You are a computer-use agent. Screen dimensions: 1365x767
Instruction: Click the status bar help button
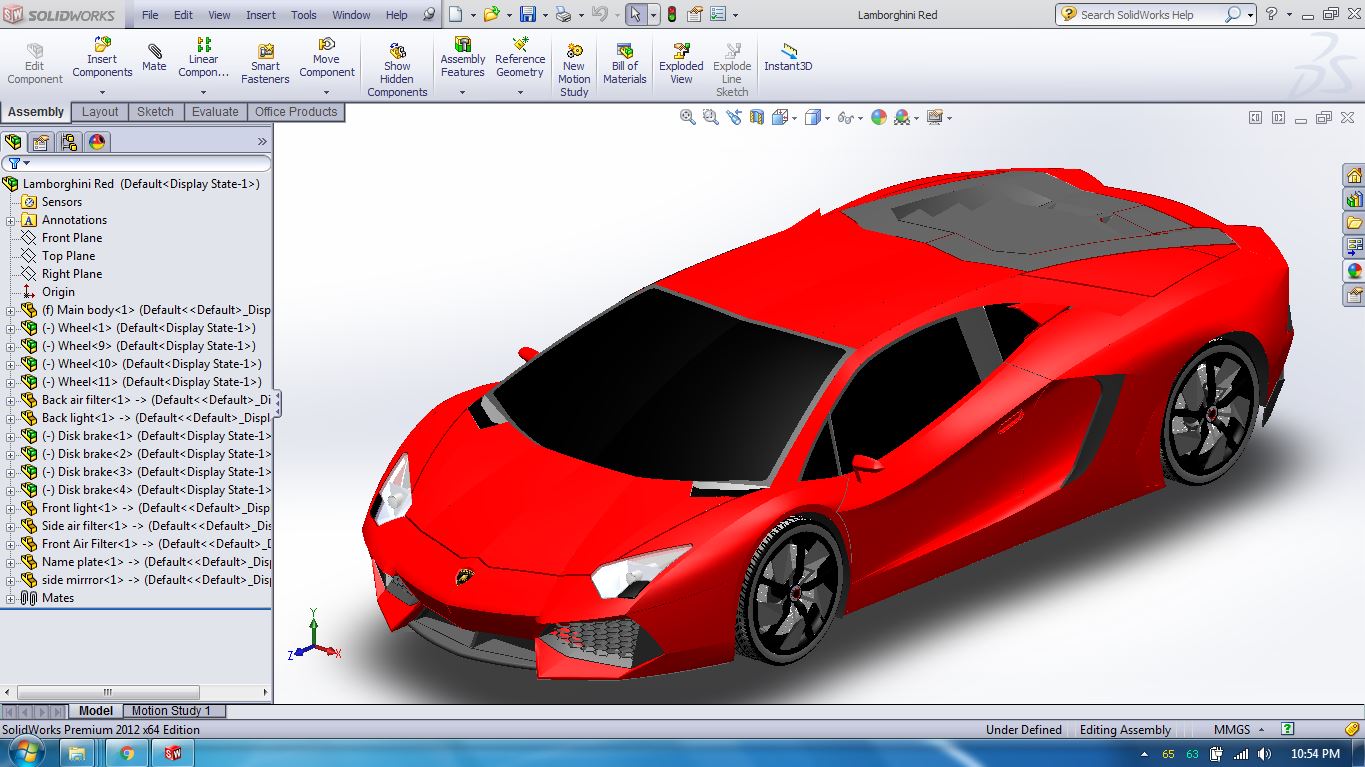[x=1288, y=730]
